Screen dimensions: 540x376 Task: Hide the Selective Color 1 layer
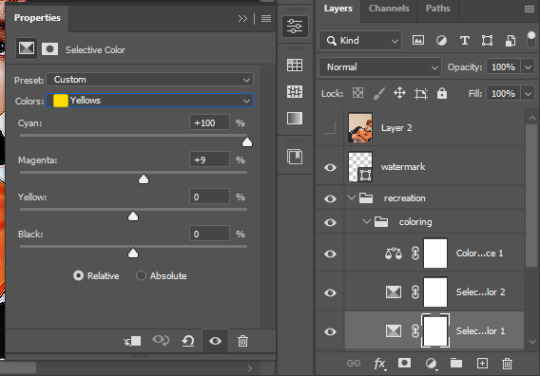point(330,332)
